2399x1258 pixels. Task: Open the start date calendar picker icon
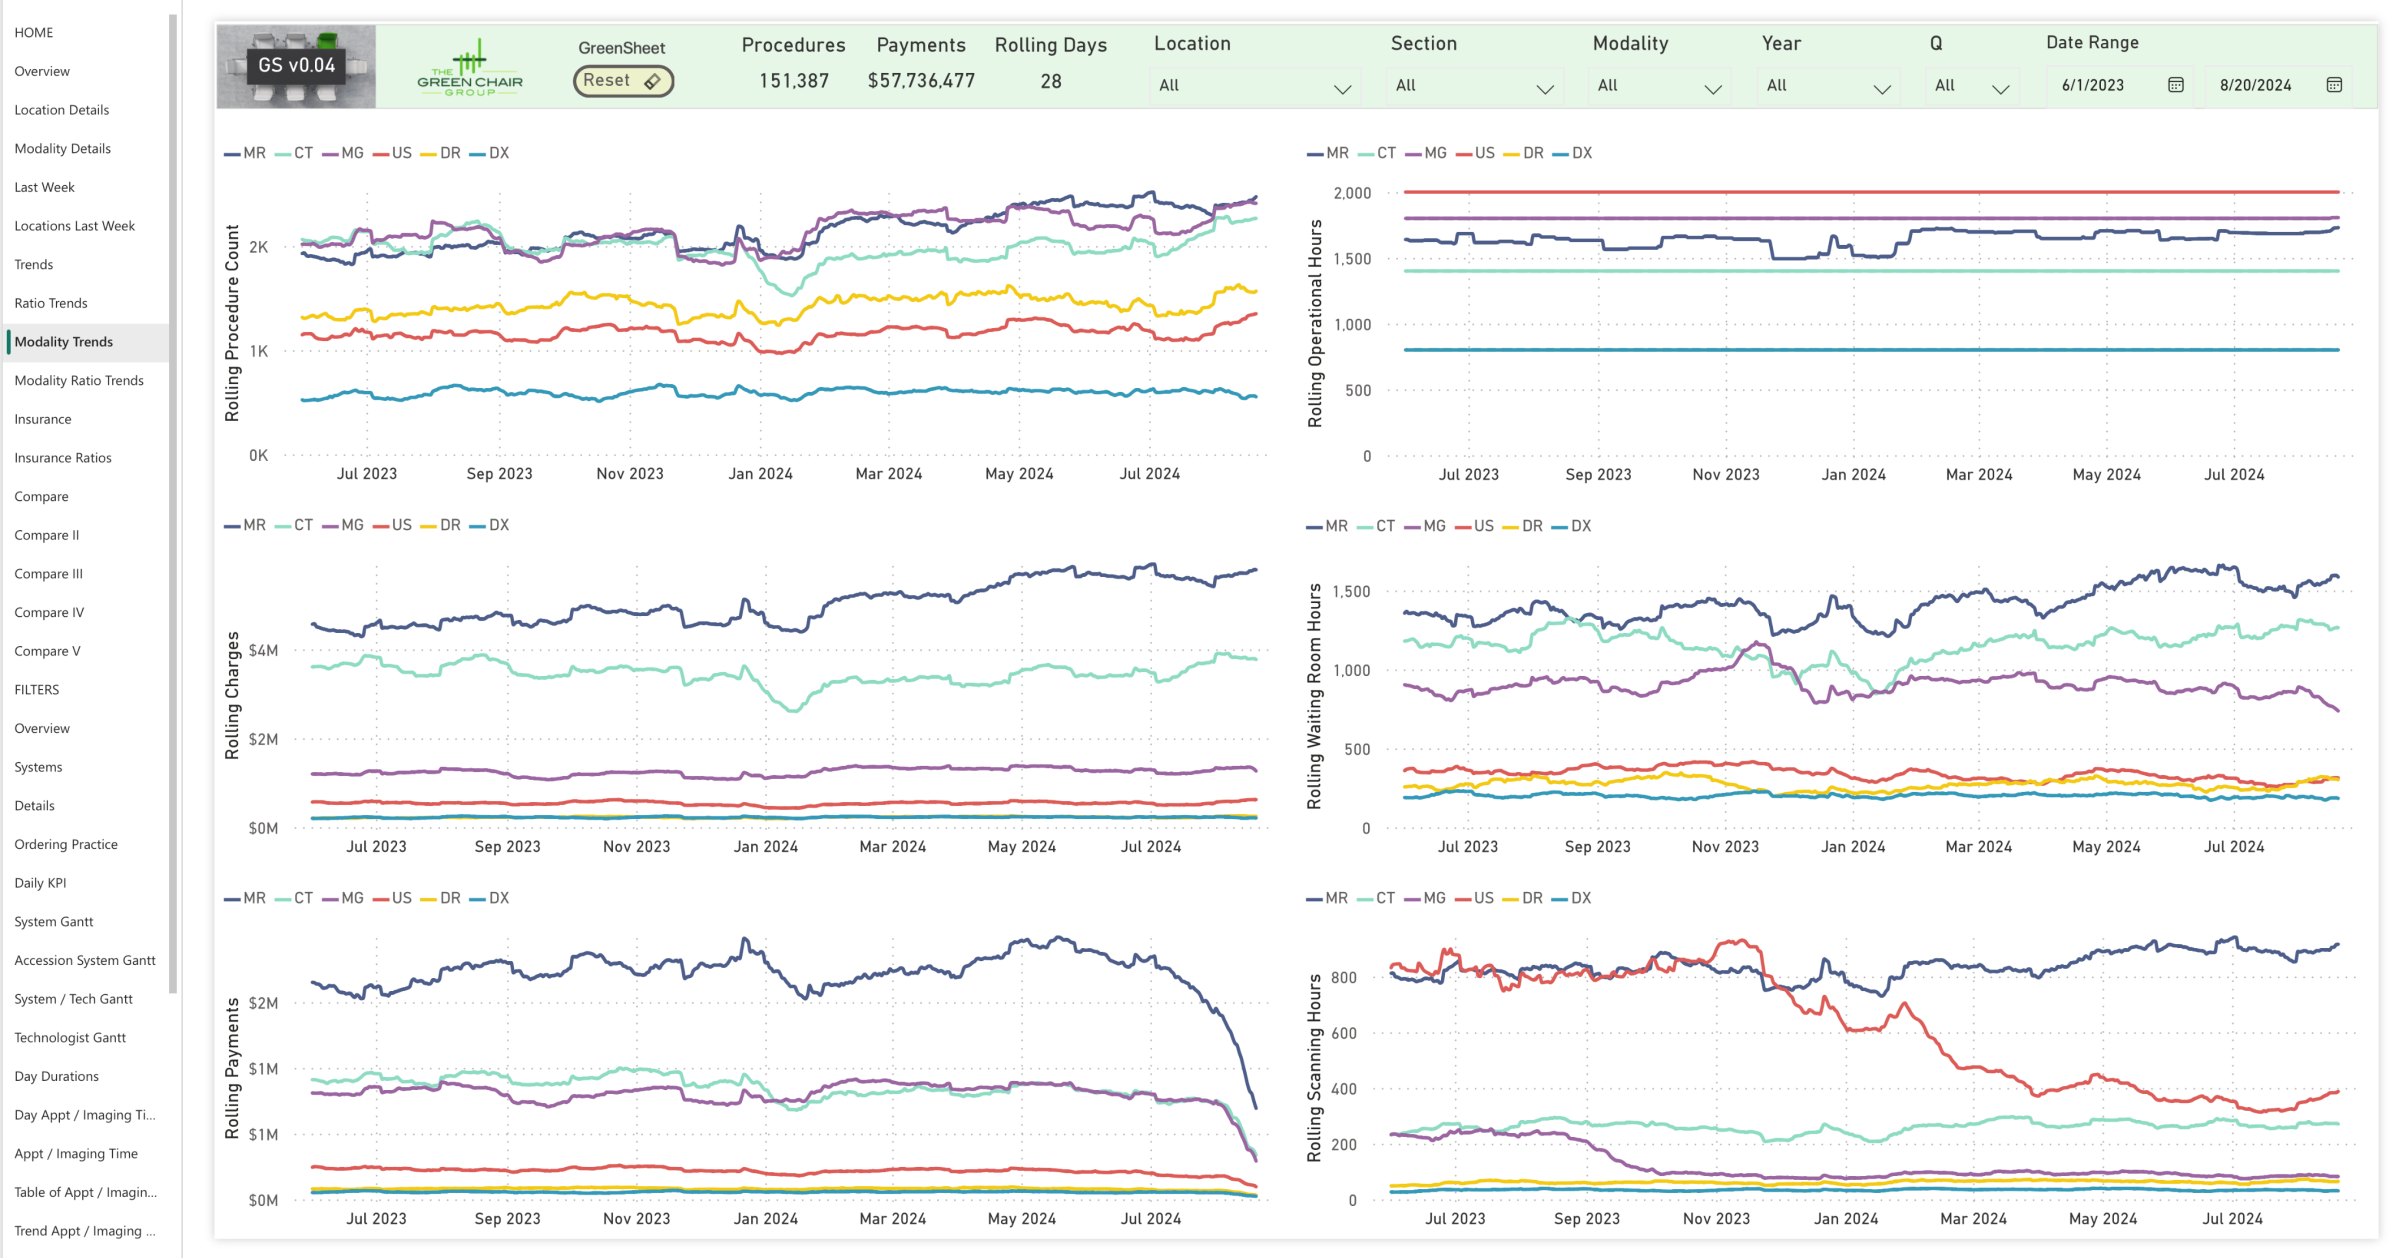2175,85
